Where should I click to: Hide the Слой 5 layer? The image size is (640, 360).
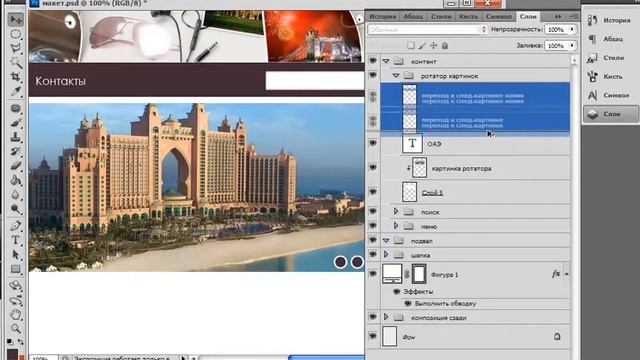pyautogui.click(x=373, y=191)
